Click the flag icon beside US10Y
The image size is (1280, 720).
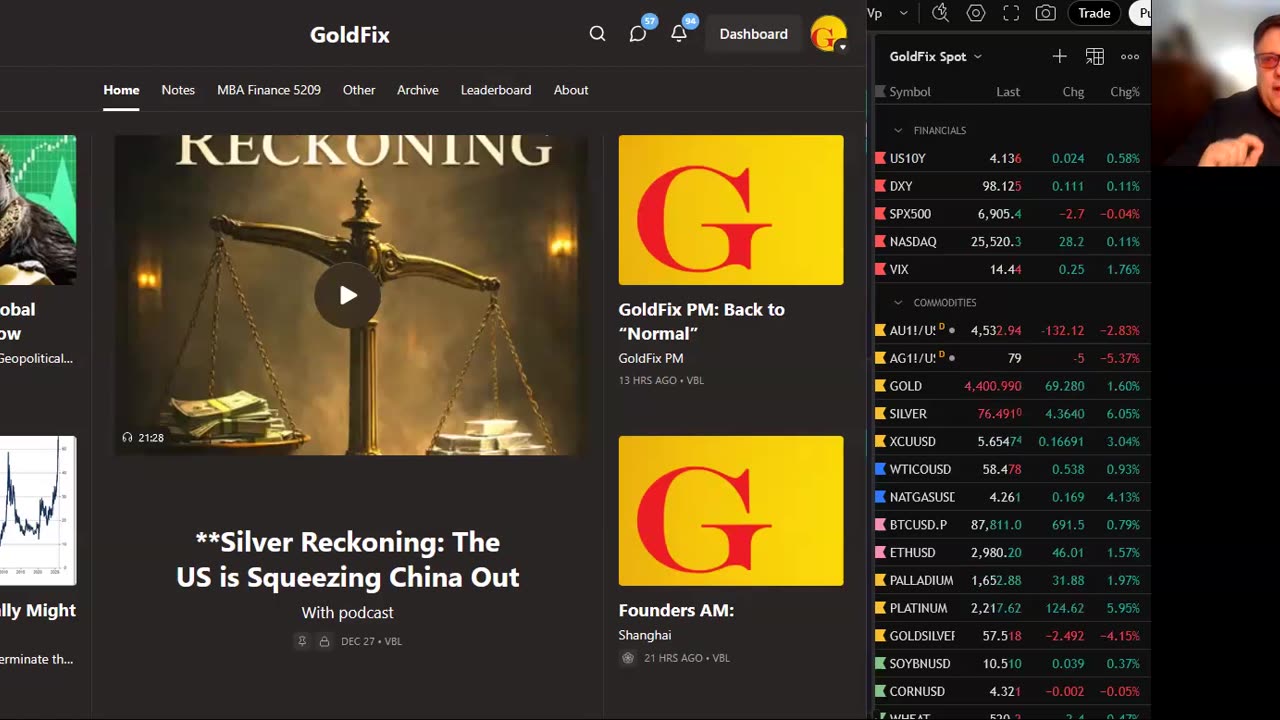[x=880, y=158]
